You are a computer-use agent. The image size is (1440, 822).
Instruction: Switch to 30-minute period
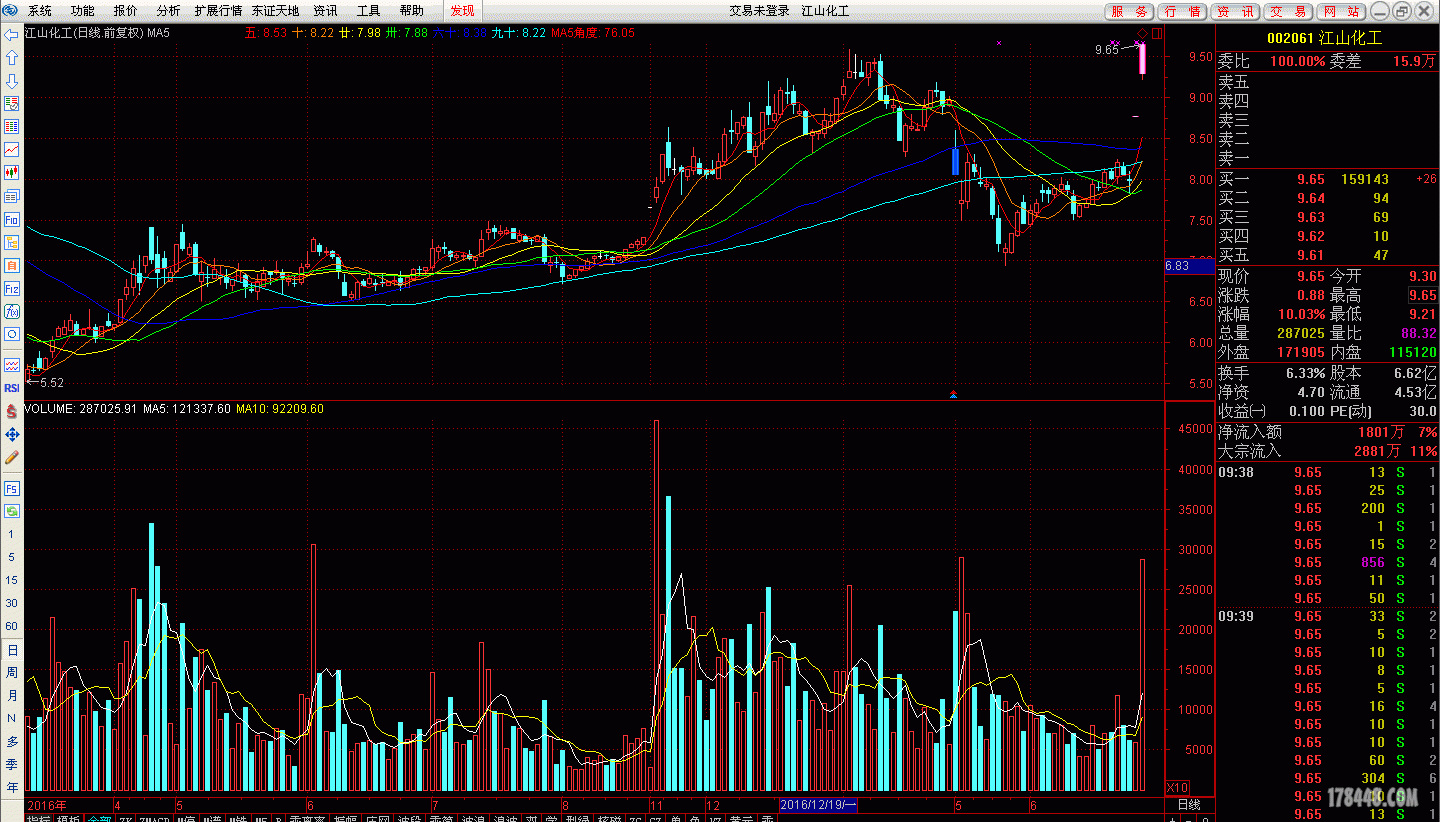12,604
